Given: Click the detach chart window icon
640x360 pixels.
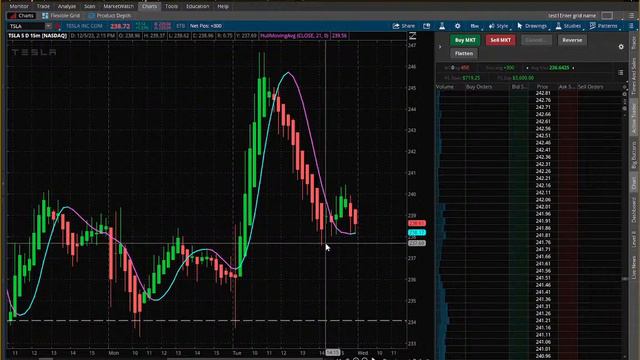Looking at the screenshot, I should tap(427, 26).
